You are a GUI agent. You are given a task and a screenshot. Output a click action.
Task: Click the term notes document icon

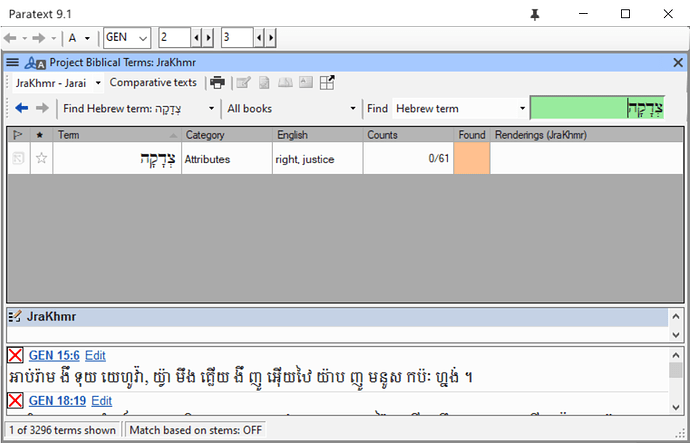click(x=264, y=83)
